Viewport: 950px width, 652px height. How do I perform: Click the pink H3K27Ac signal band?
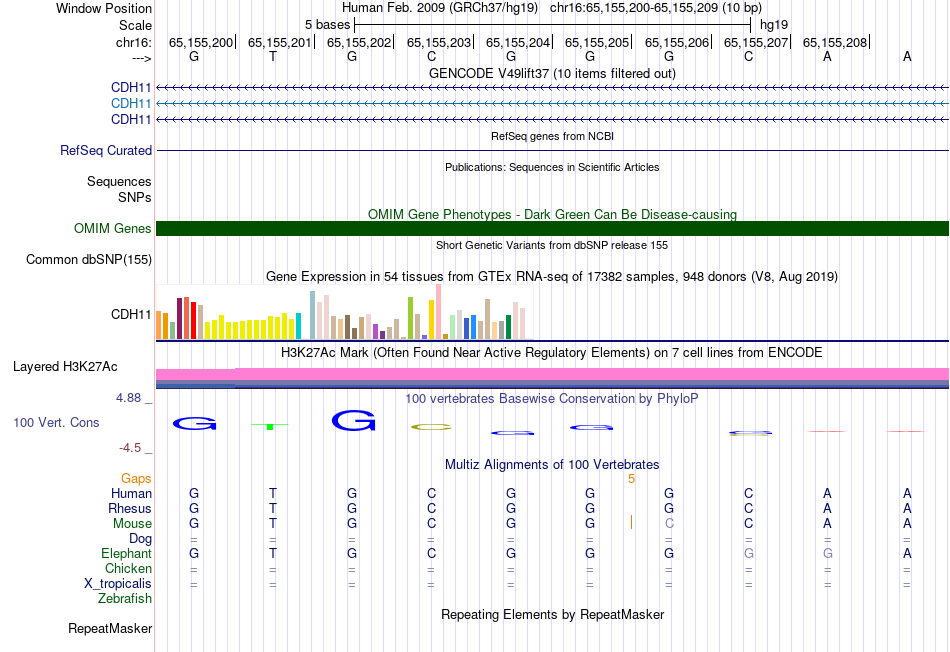point(552,374)
